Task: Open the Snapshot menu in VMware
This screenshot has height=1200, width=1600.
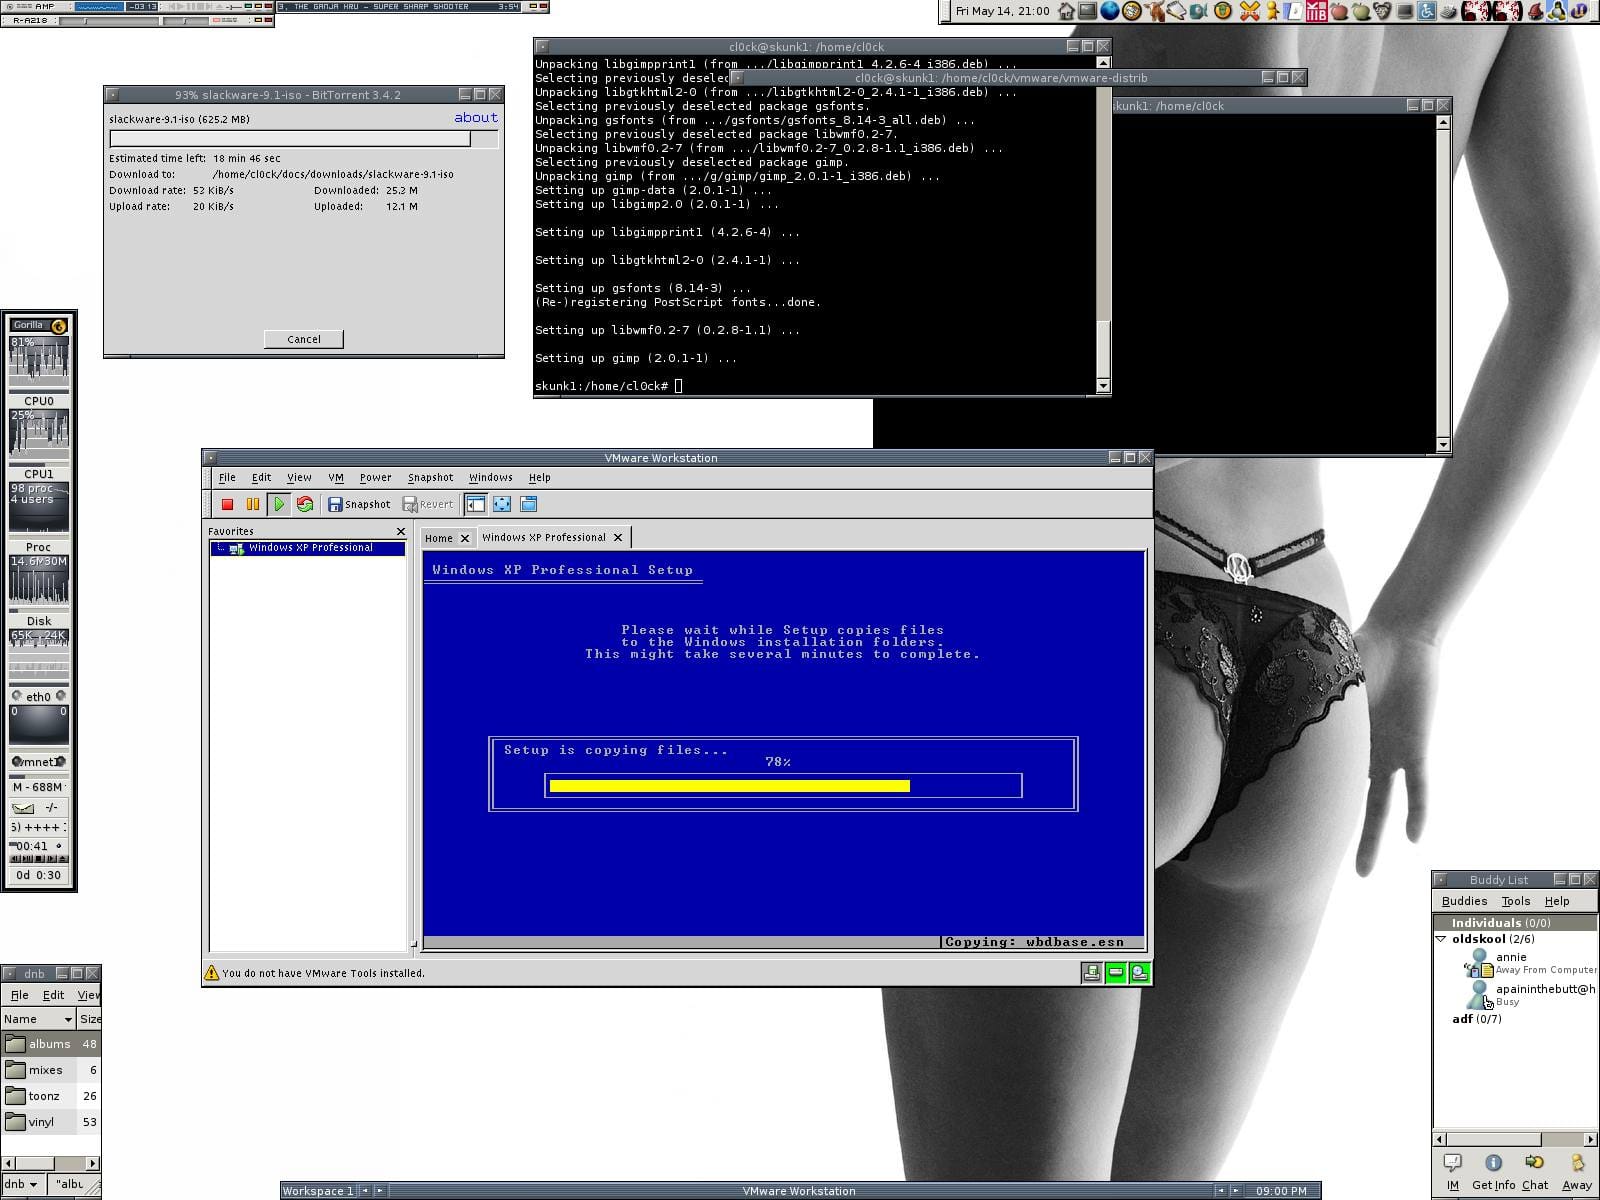Action: tap(430, 478)
